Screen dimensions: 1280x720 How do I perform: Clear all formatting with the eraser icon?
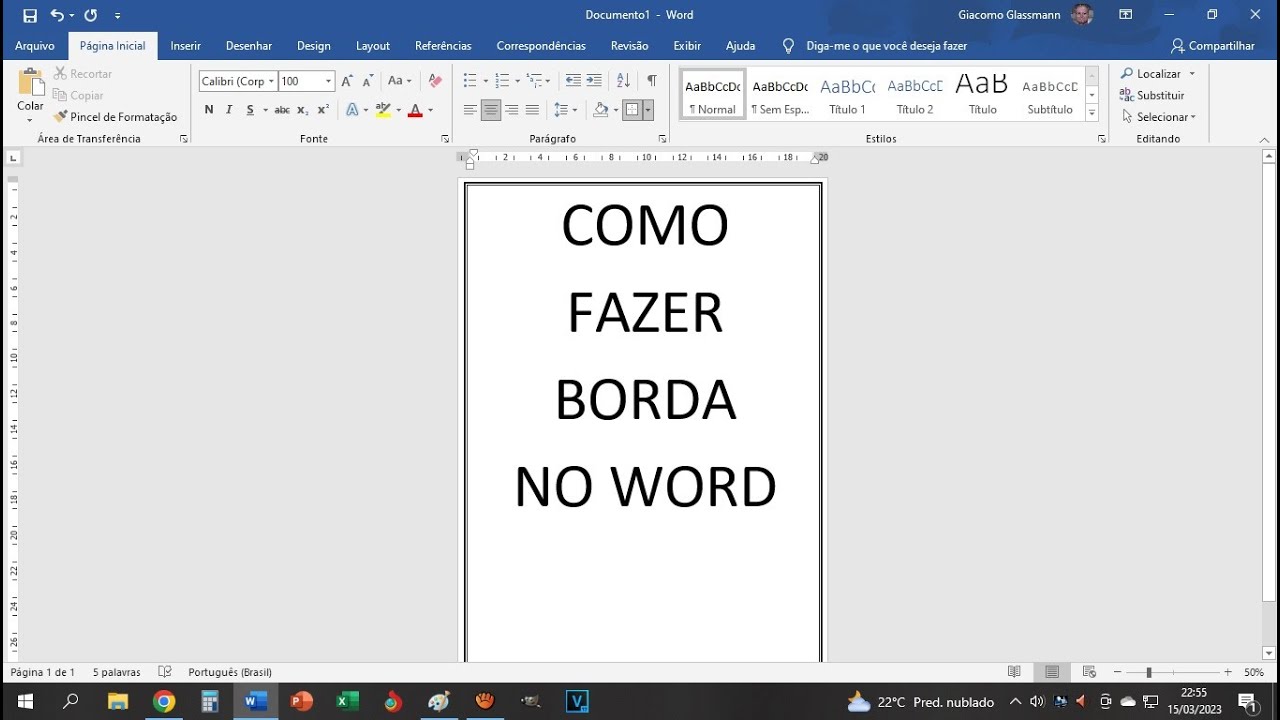pos(434,81)
